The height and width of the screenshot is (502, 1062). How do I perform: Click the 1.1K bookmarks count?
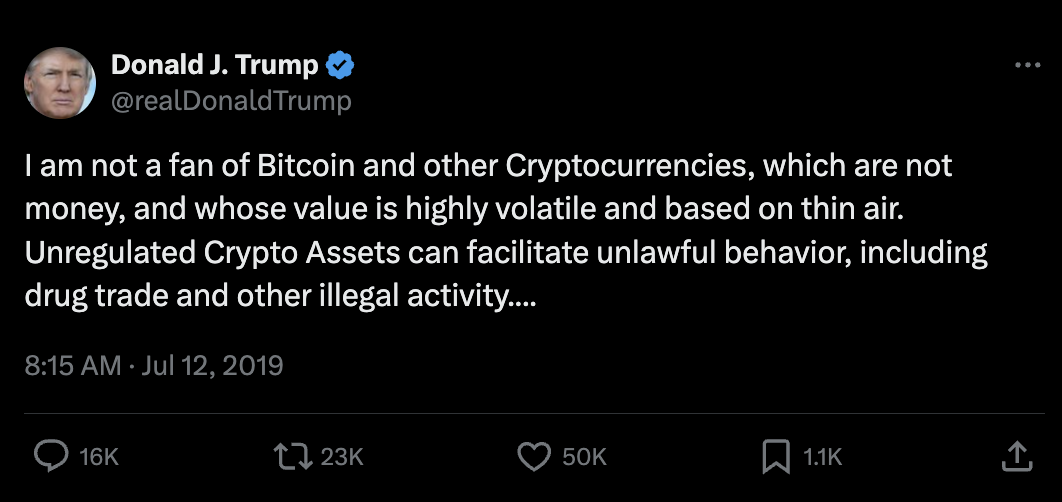pyautogui.click(x=823, y=457)
